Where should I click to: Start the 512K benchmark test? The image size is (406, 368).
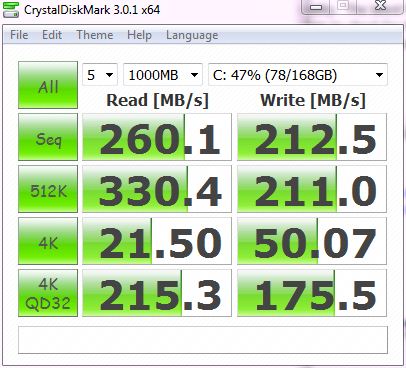(48, 189)
